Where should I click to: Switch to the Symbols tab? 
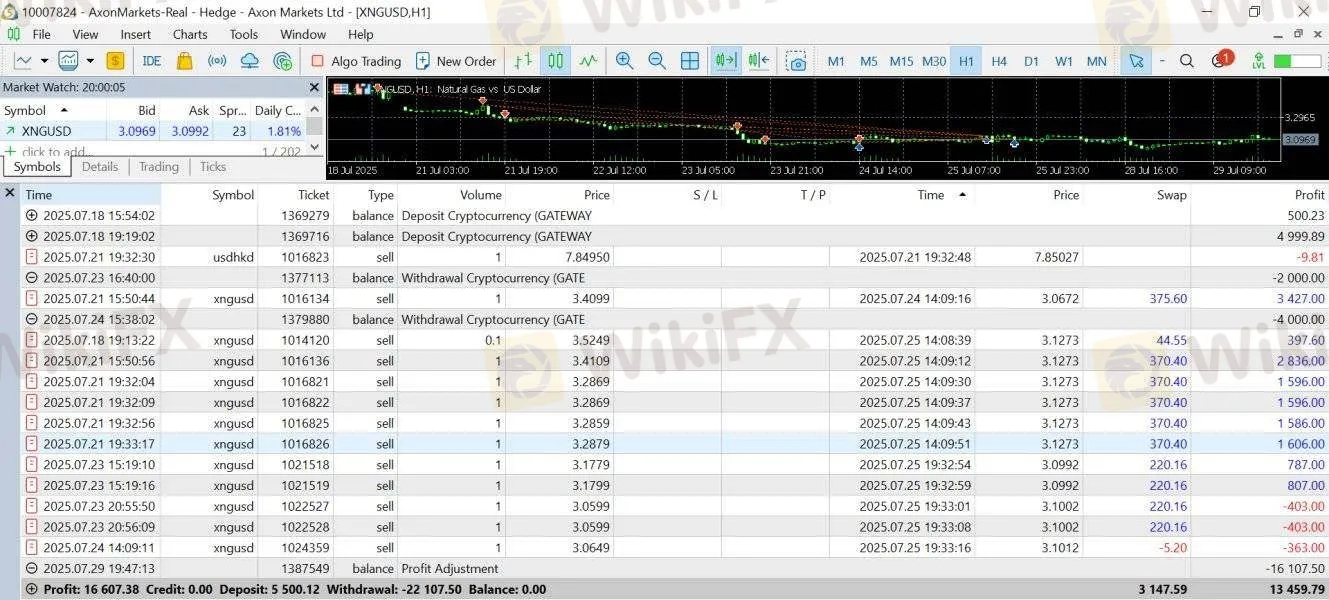point(37,167)
